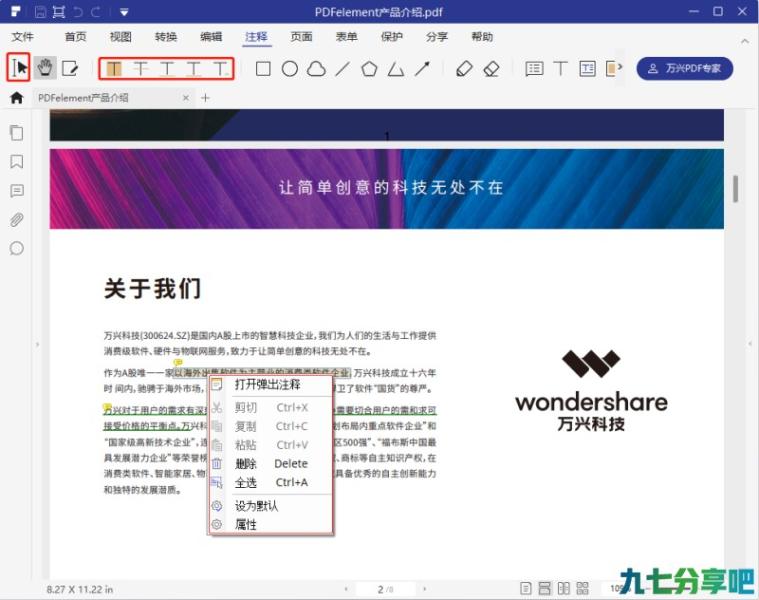This screenshot has width=759, height=600.
Task: Collapse the ribbon with the chevron
Action: pos(744,42)
